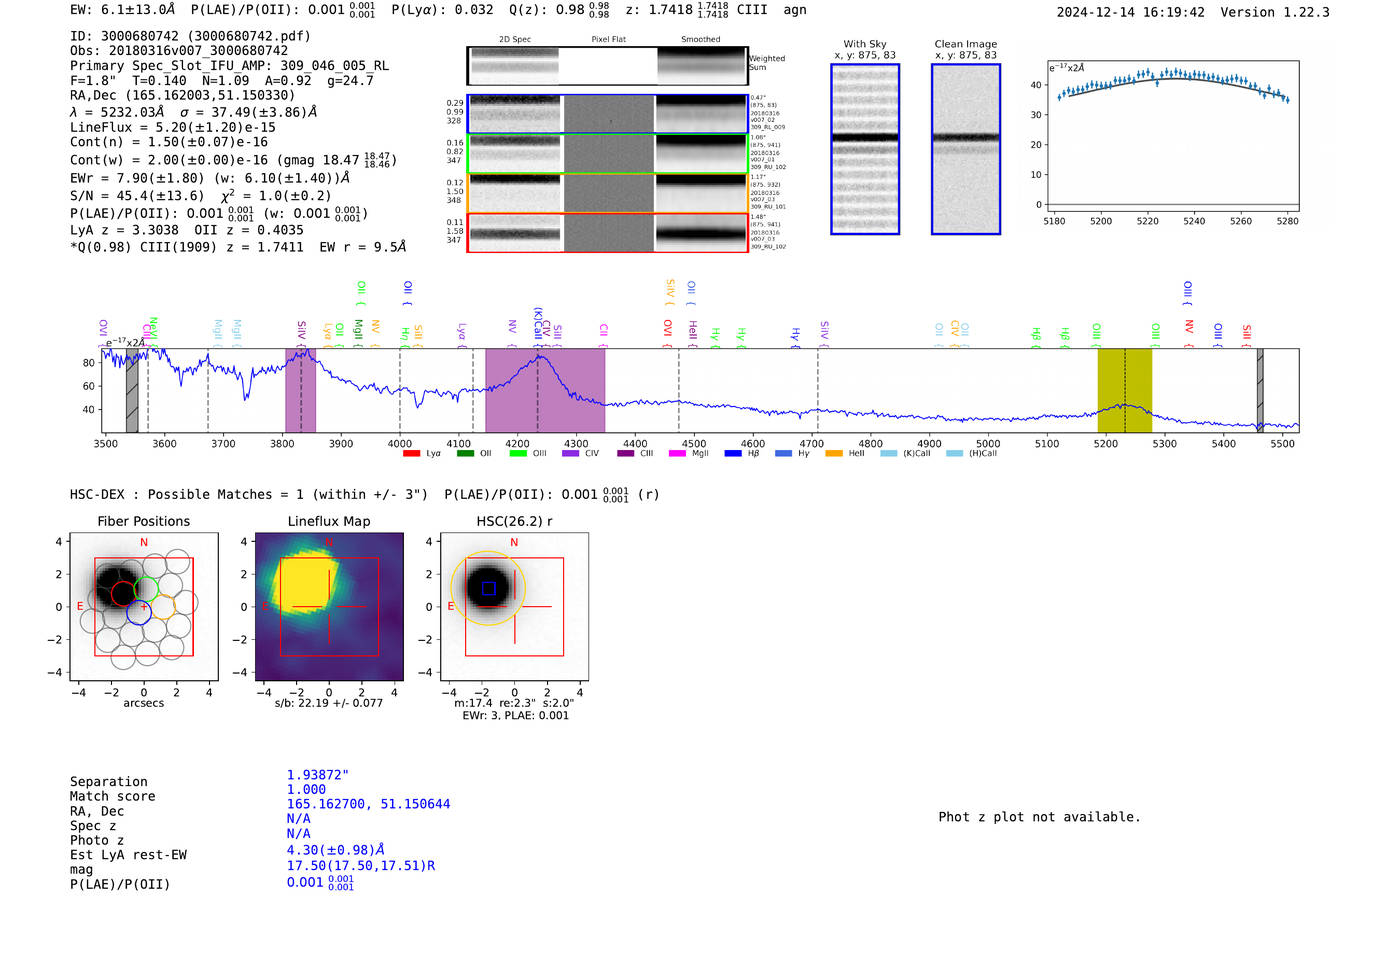Click the orange aperture circle in HSC image
This screenshot has height=953, width=1400.
point(488,589)
